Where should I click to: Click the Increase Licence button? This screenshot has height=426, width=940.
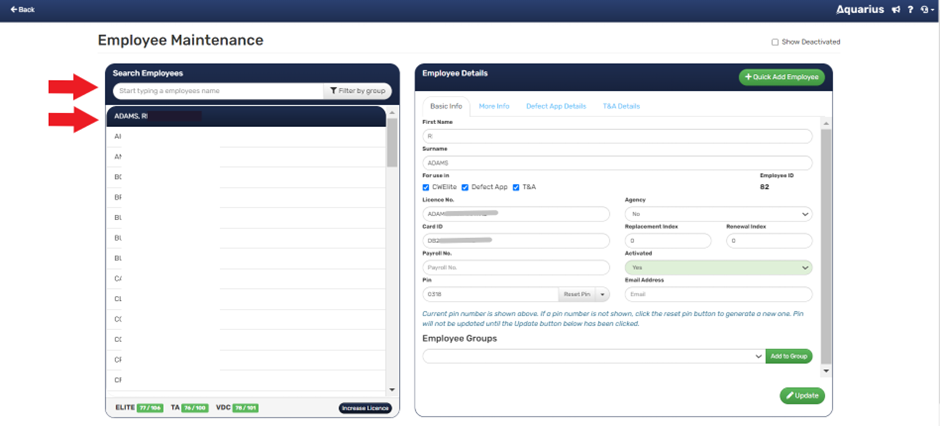click(x=365, y=408)
